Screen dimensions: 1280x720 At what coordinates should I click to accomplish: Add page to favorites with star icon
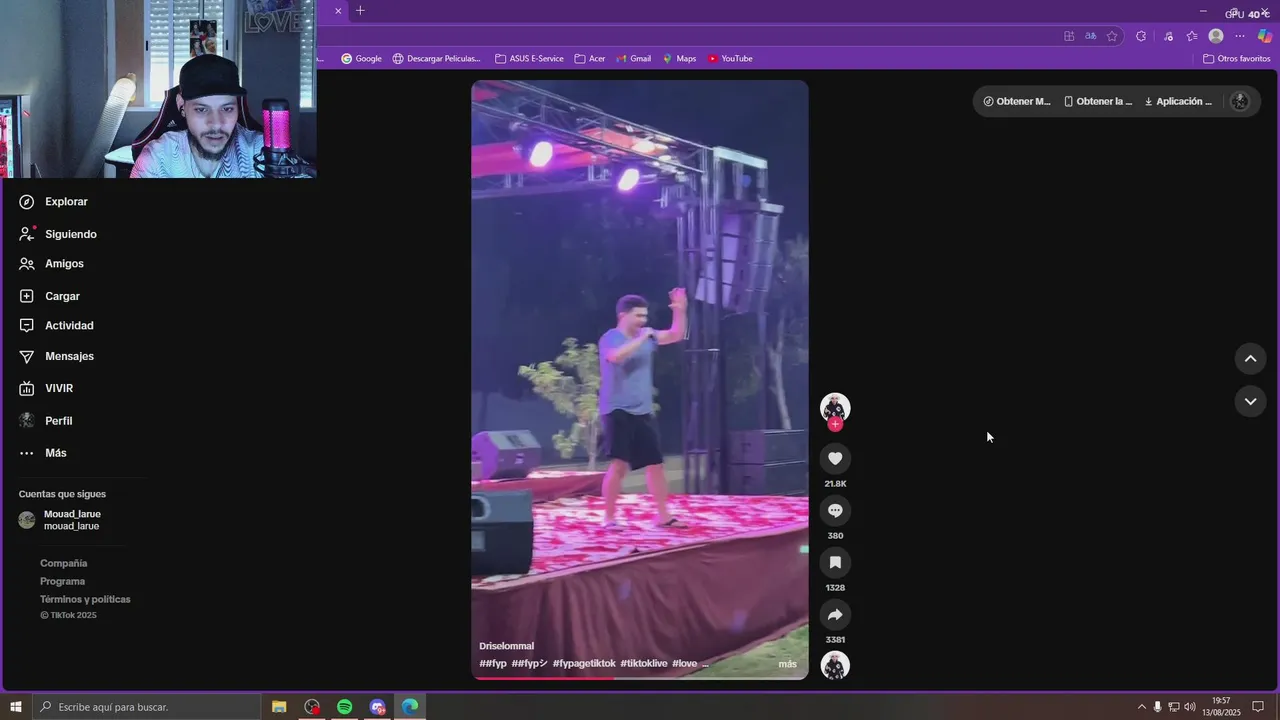coord(1112,36)
